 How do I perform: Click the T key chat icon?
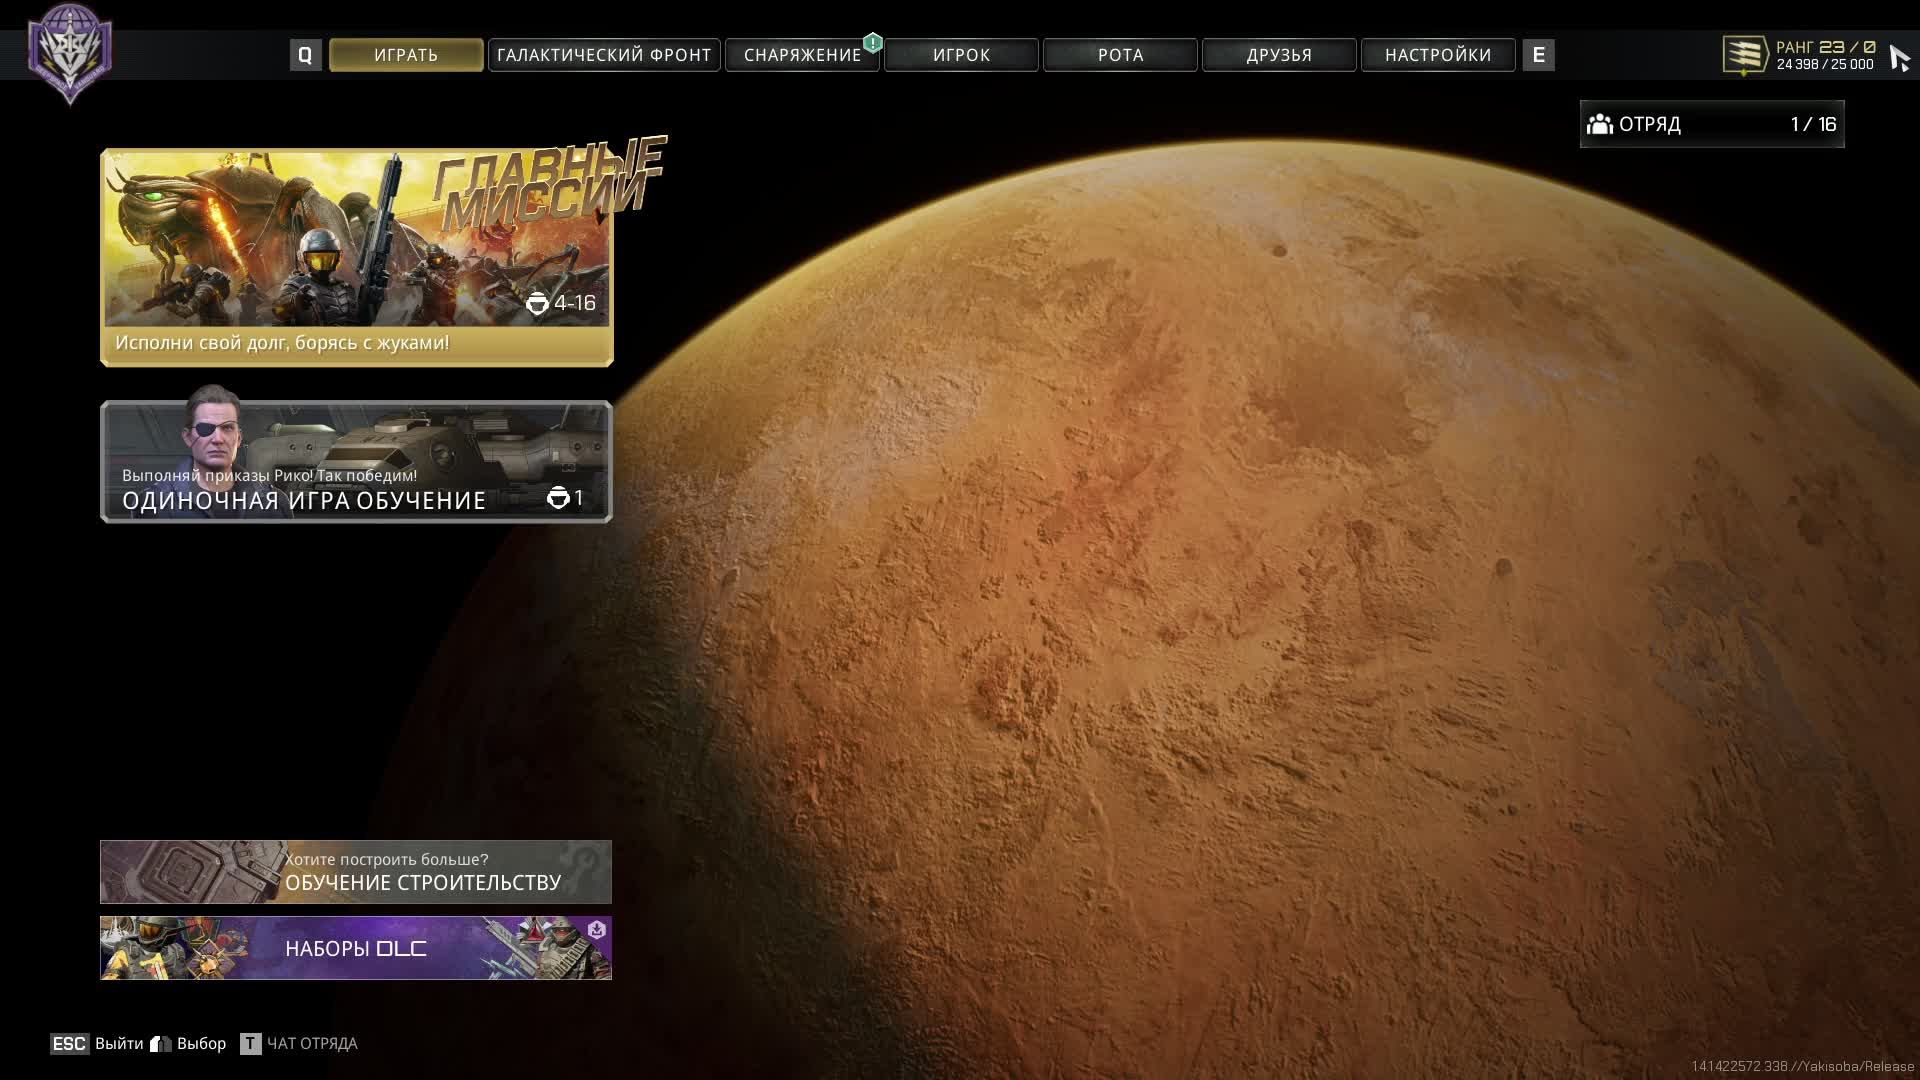coord(250,1043)
